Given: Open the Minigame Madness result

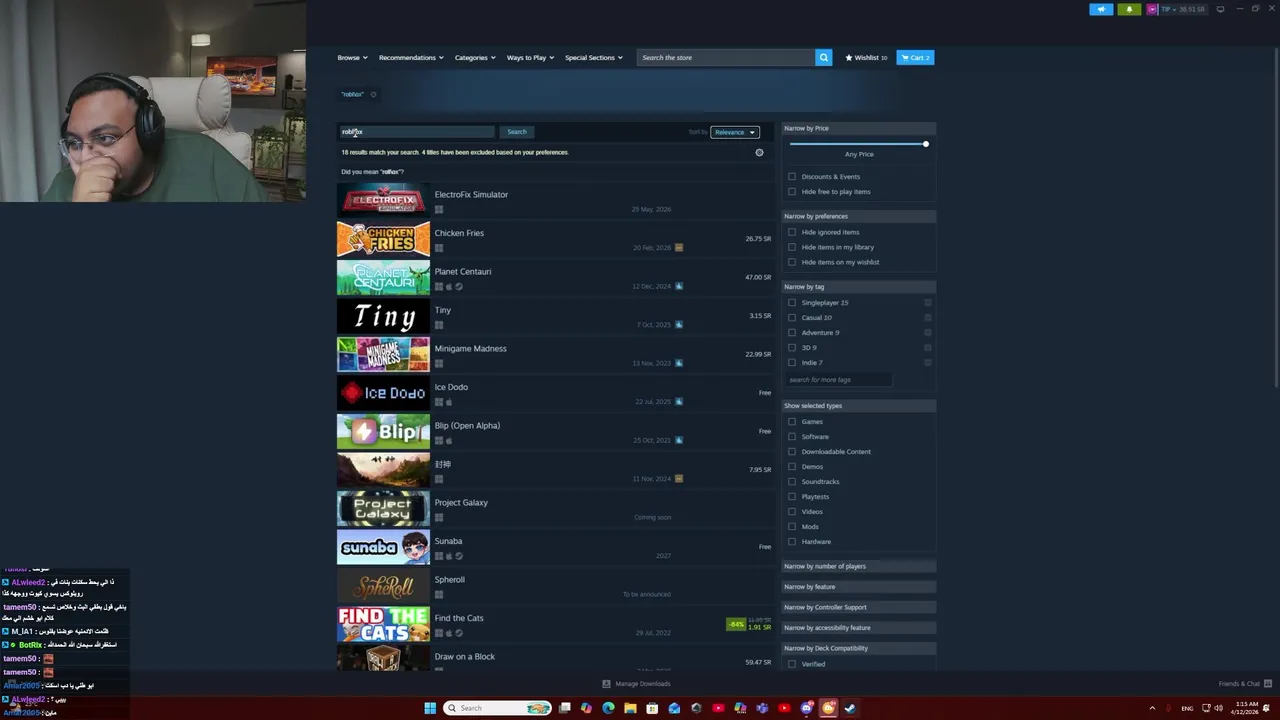Looking at the screenshot, I should coord(555,354).
